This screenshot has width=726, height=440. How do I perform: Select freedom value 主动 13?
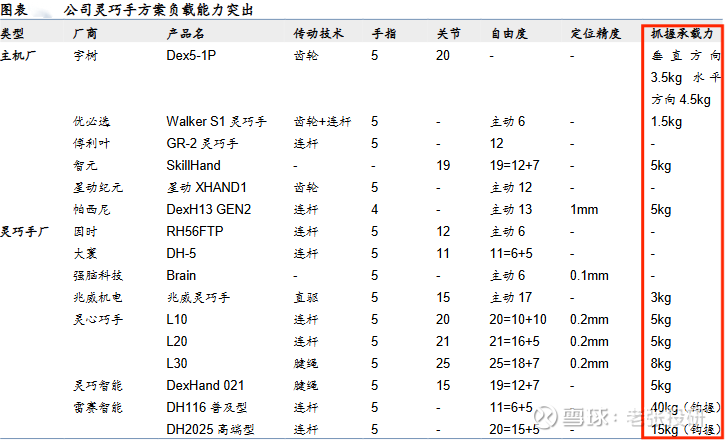click(511, 210)
